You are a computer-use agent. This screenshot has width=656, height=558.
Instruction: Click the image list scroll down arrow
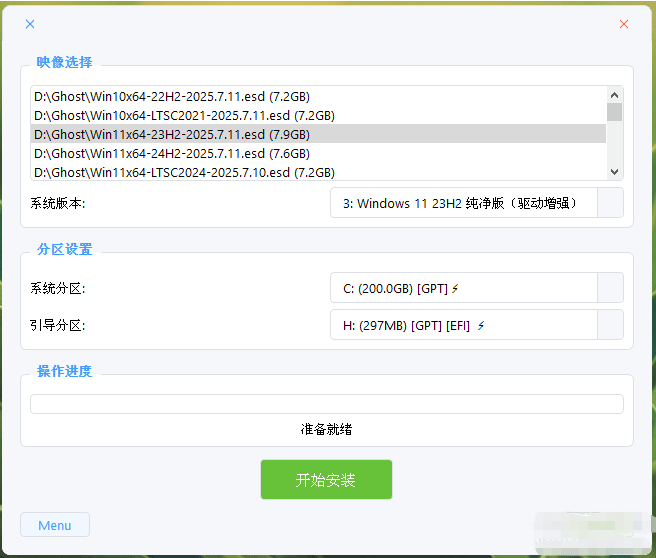click(x=614, y=171)
